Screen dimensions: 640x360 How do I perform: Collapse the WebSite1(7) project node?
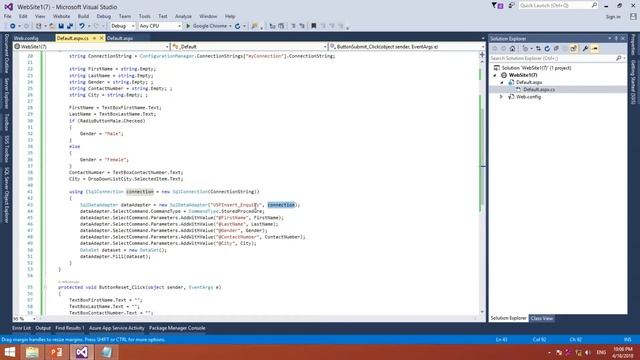[495, 75]
